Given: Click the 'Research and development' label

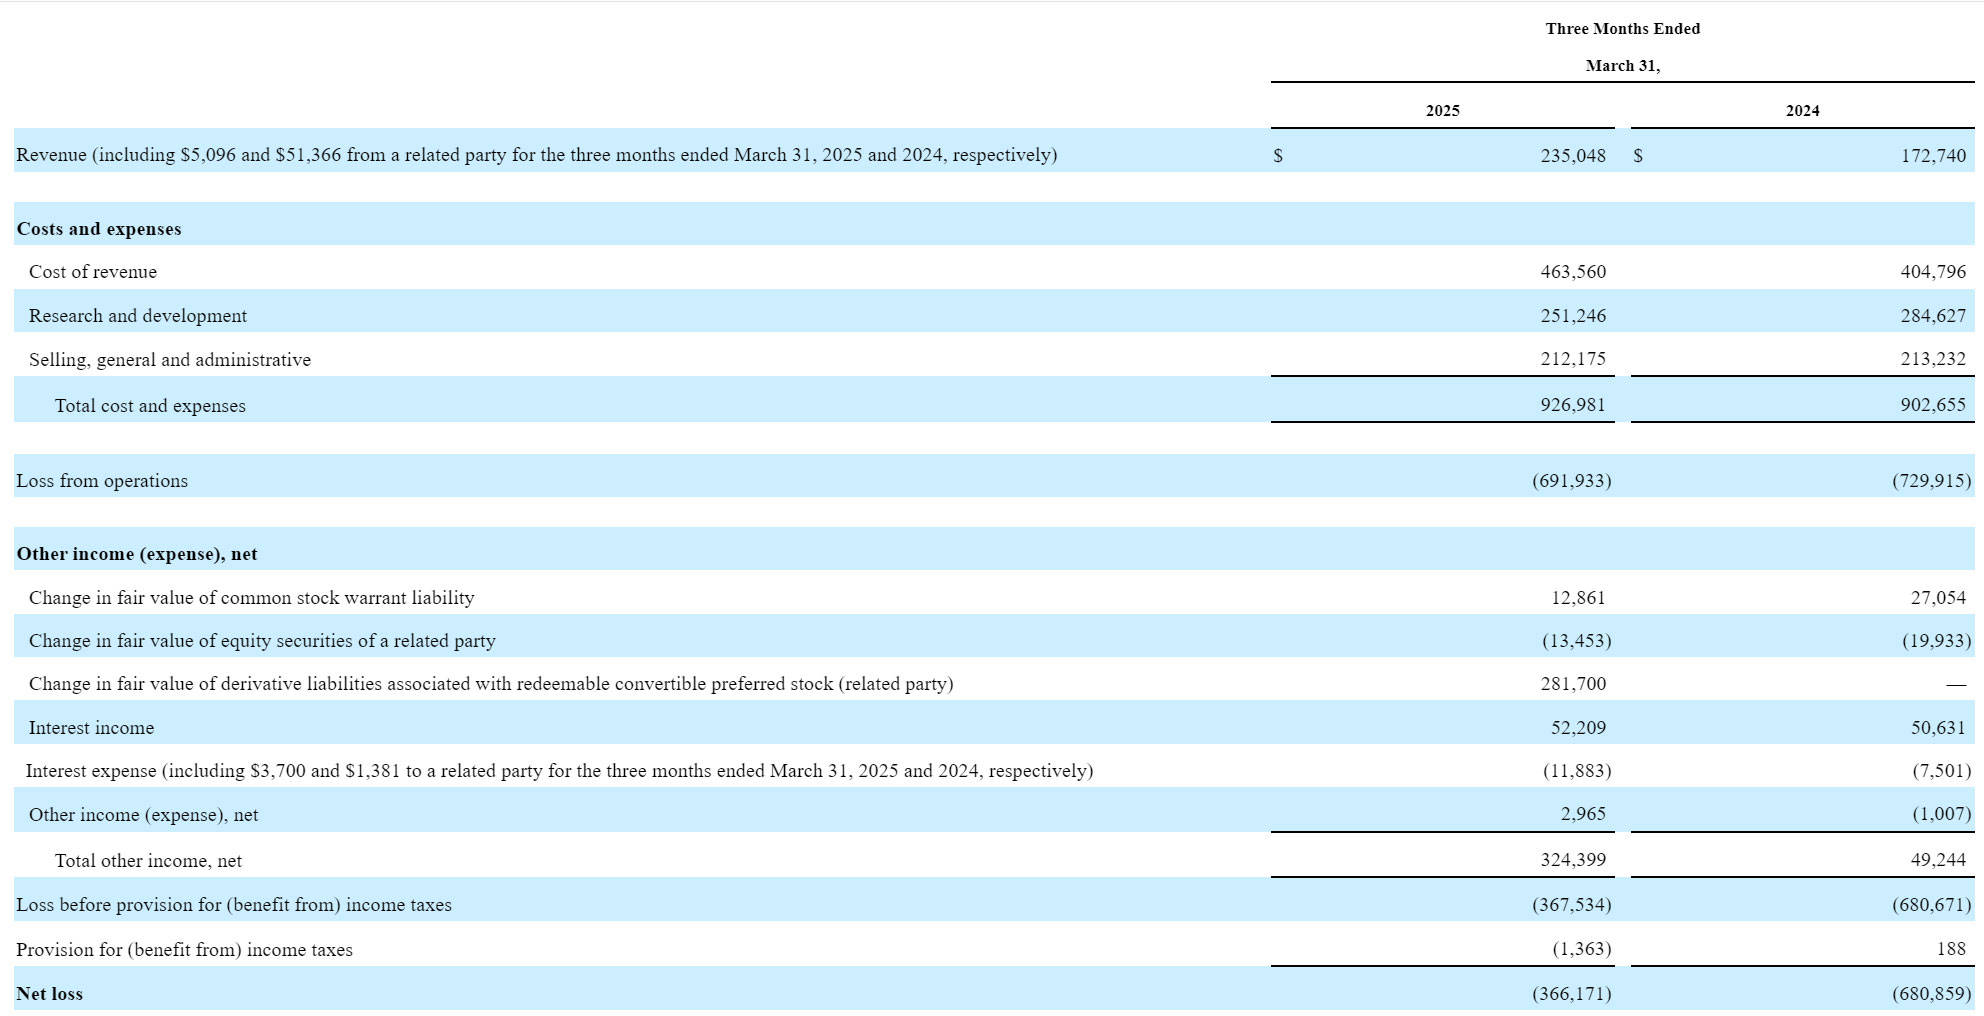Looking at the screenshot, I should (x=138, y=316).
